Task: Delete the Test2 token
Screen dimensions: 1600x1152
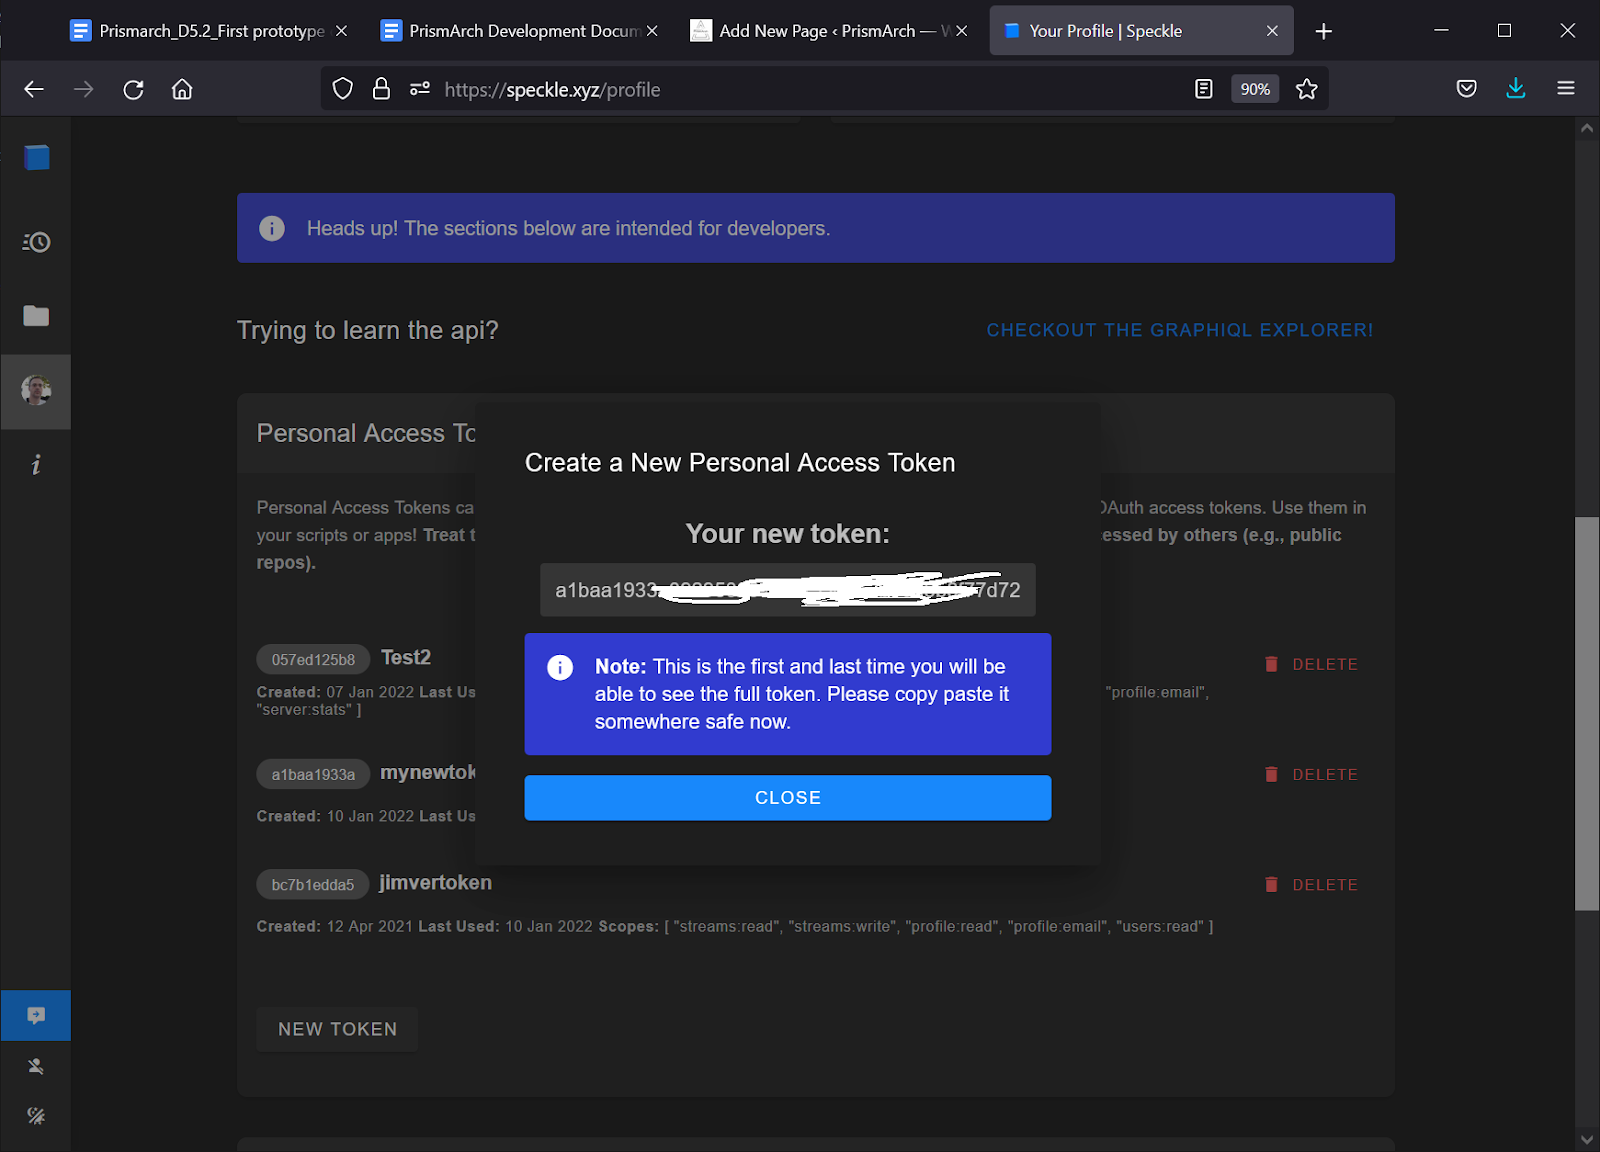Action: tap(1311, 664)
